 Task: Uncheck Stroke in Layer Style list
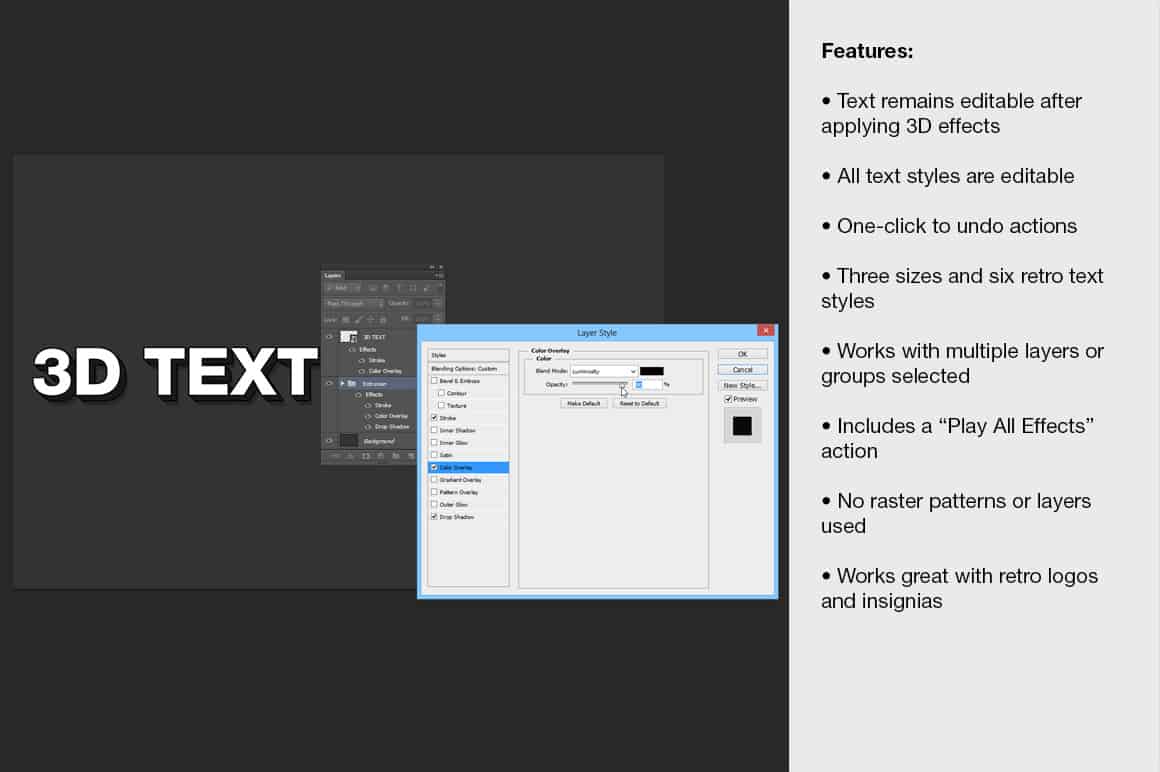coord(434,418)
